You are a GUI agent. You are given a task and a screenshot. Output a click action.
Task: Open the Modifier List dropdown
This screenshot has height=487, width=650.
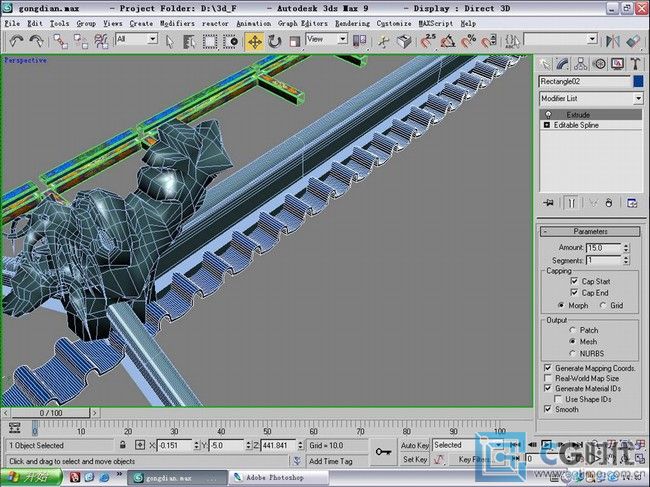638,99
